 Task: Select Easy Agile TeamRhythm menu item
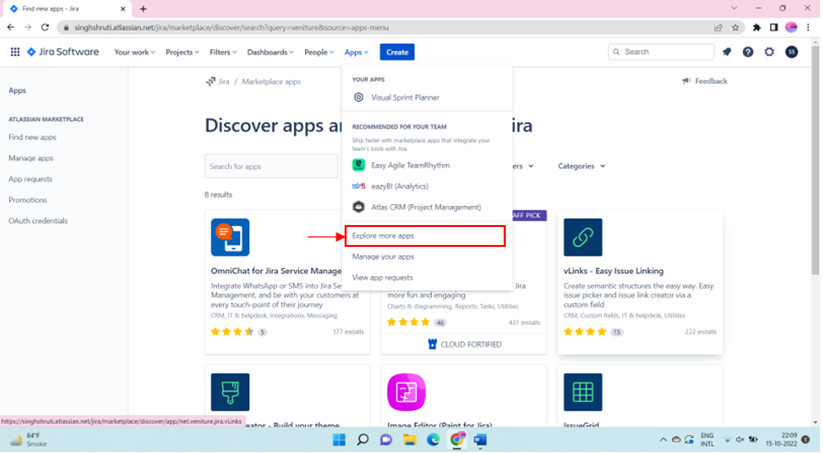427,165
